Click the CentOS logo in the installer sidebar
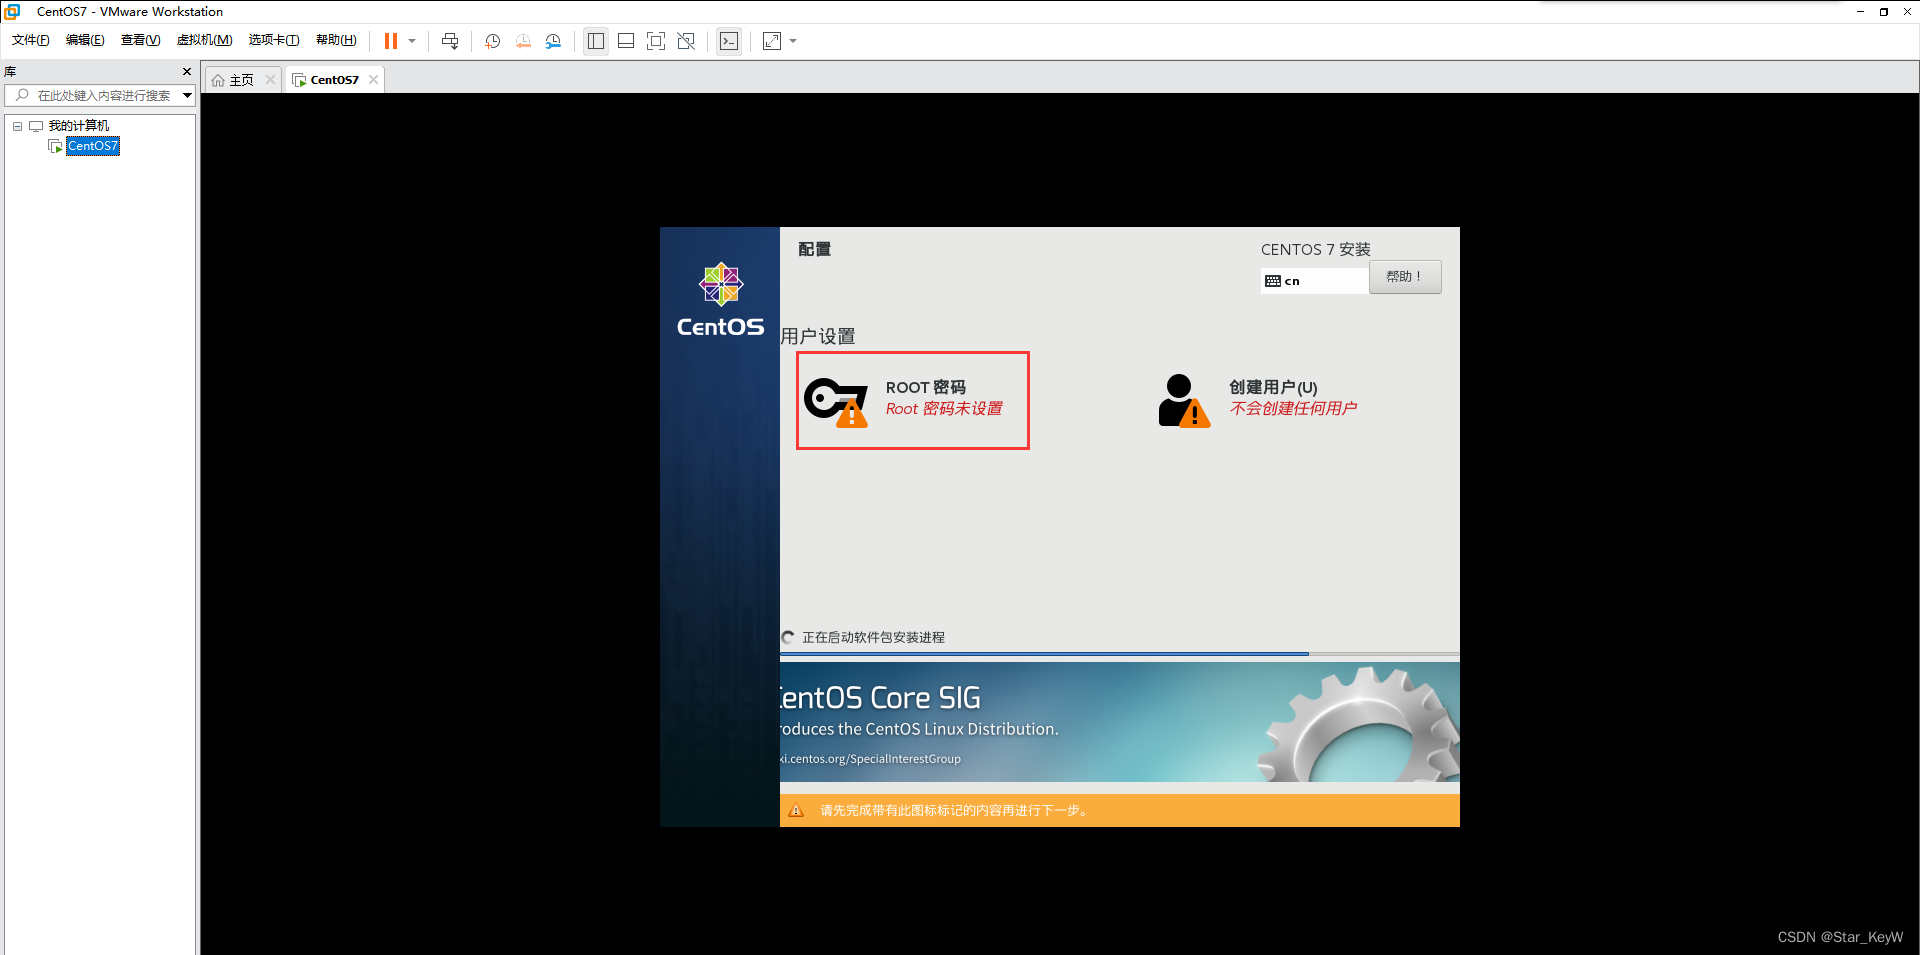1920x955 pixels. [720, 299]
